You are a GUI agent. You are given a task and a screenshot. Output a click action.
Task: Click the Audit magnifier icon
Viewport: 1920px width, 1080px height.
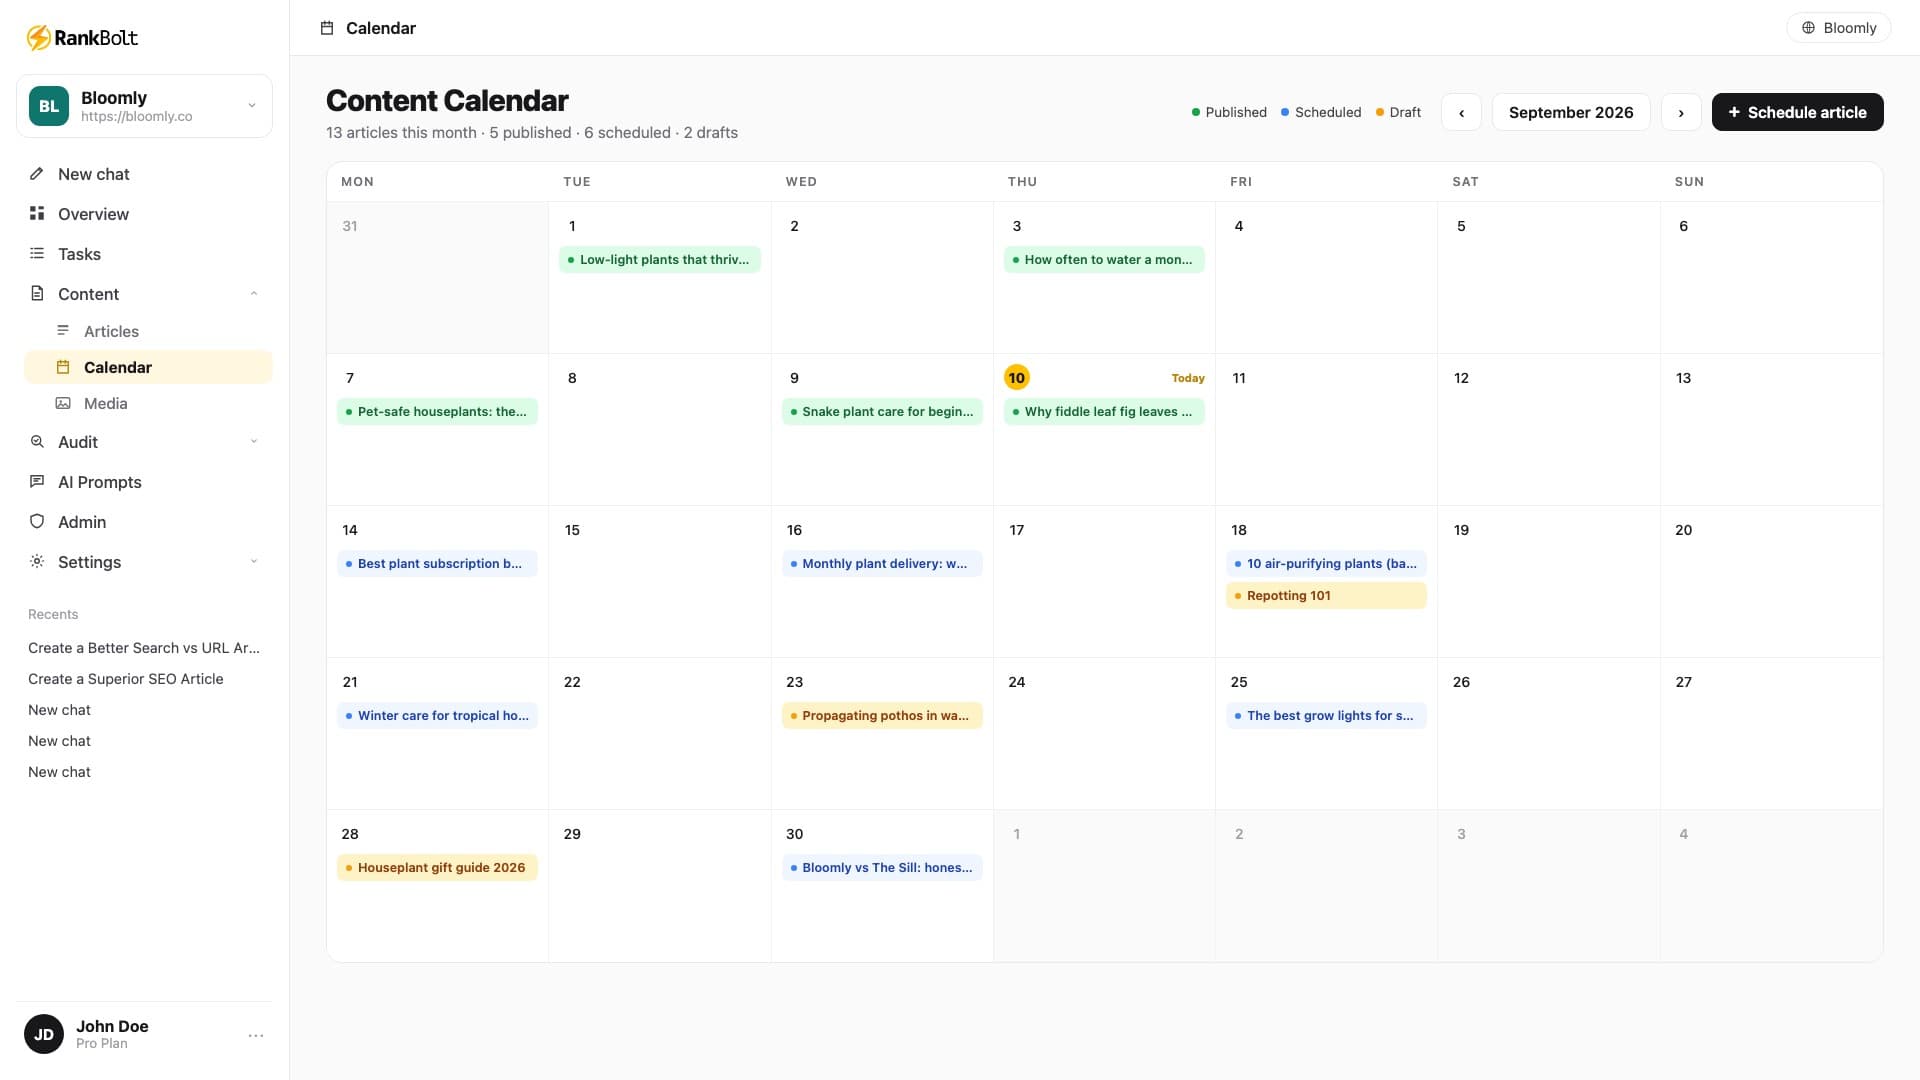37,441
